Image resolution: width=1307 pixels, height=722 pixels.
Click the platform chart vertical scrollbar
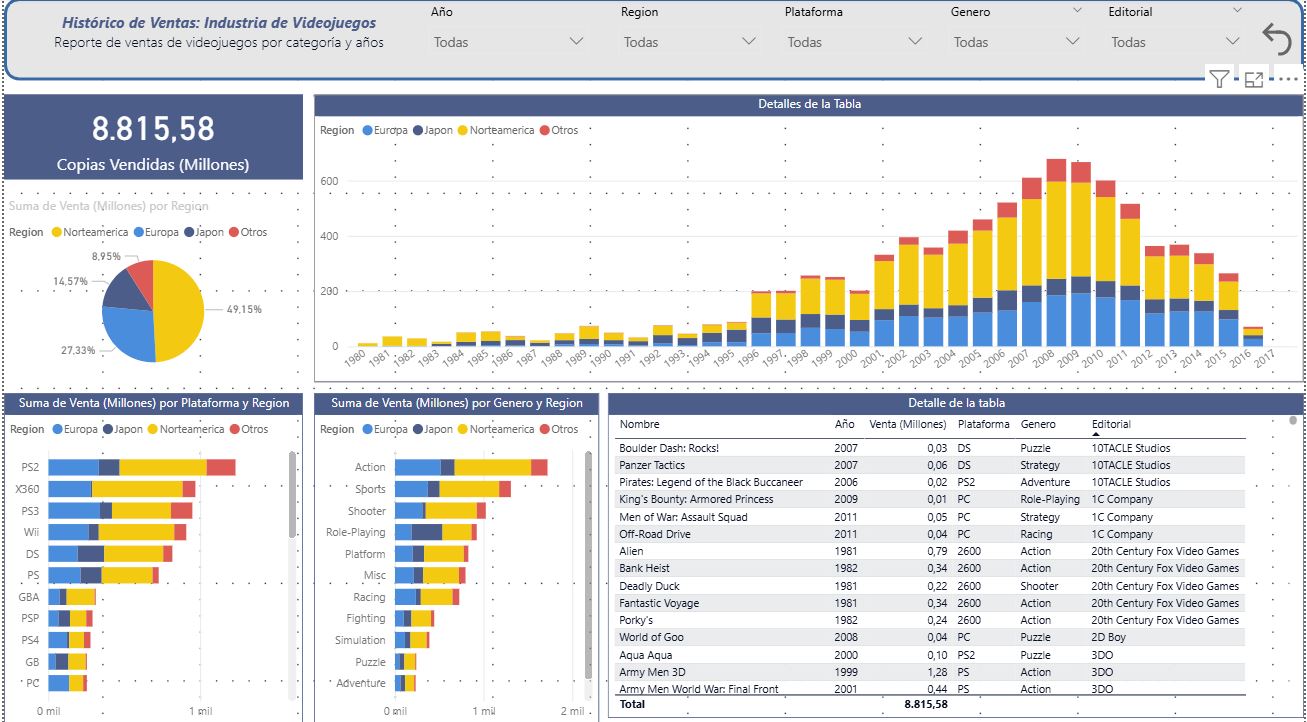292,500
